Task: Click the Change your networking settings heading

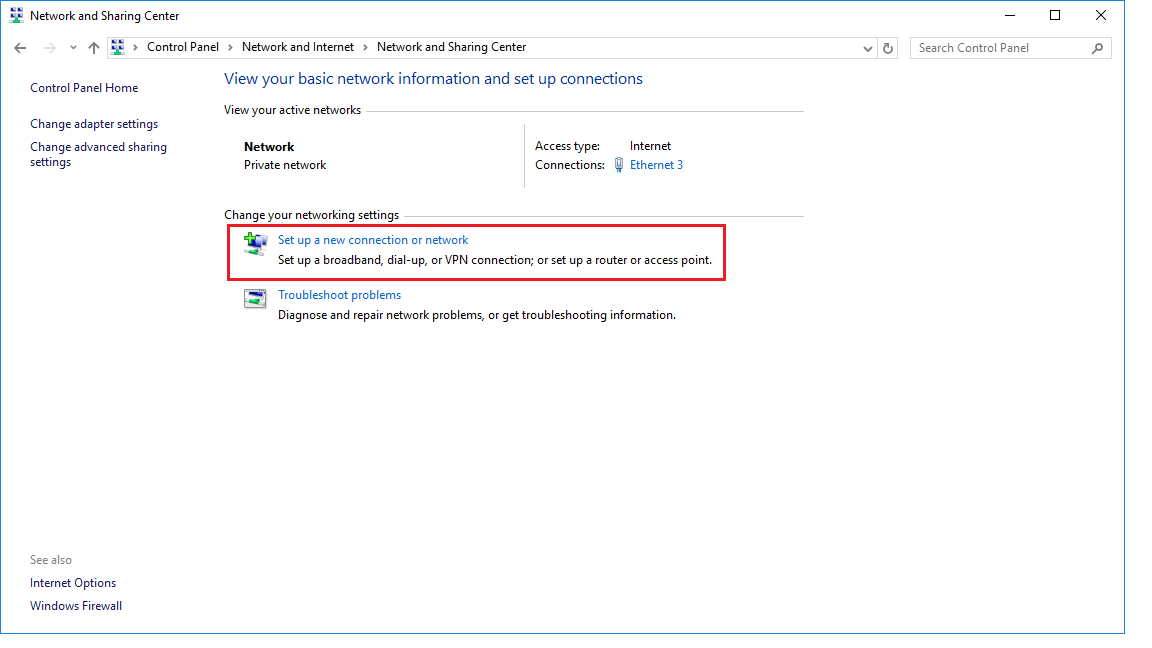Action: tap(312, 215)
